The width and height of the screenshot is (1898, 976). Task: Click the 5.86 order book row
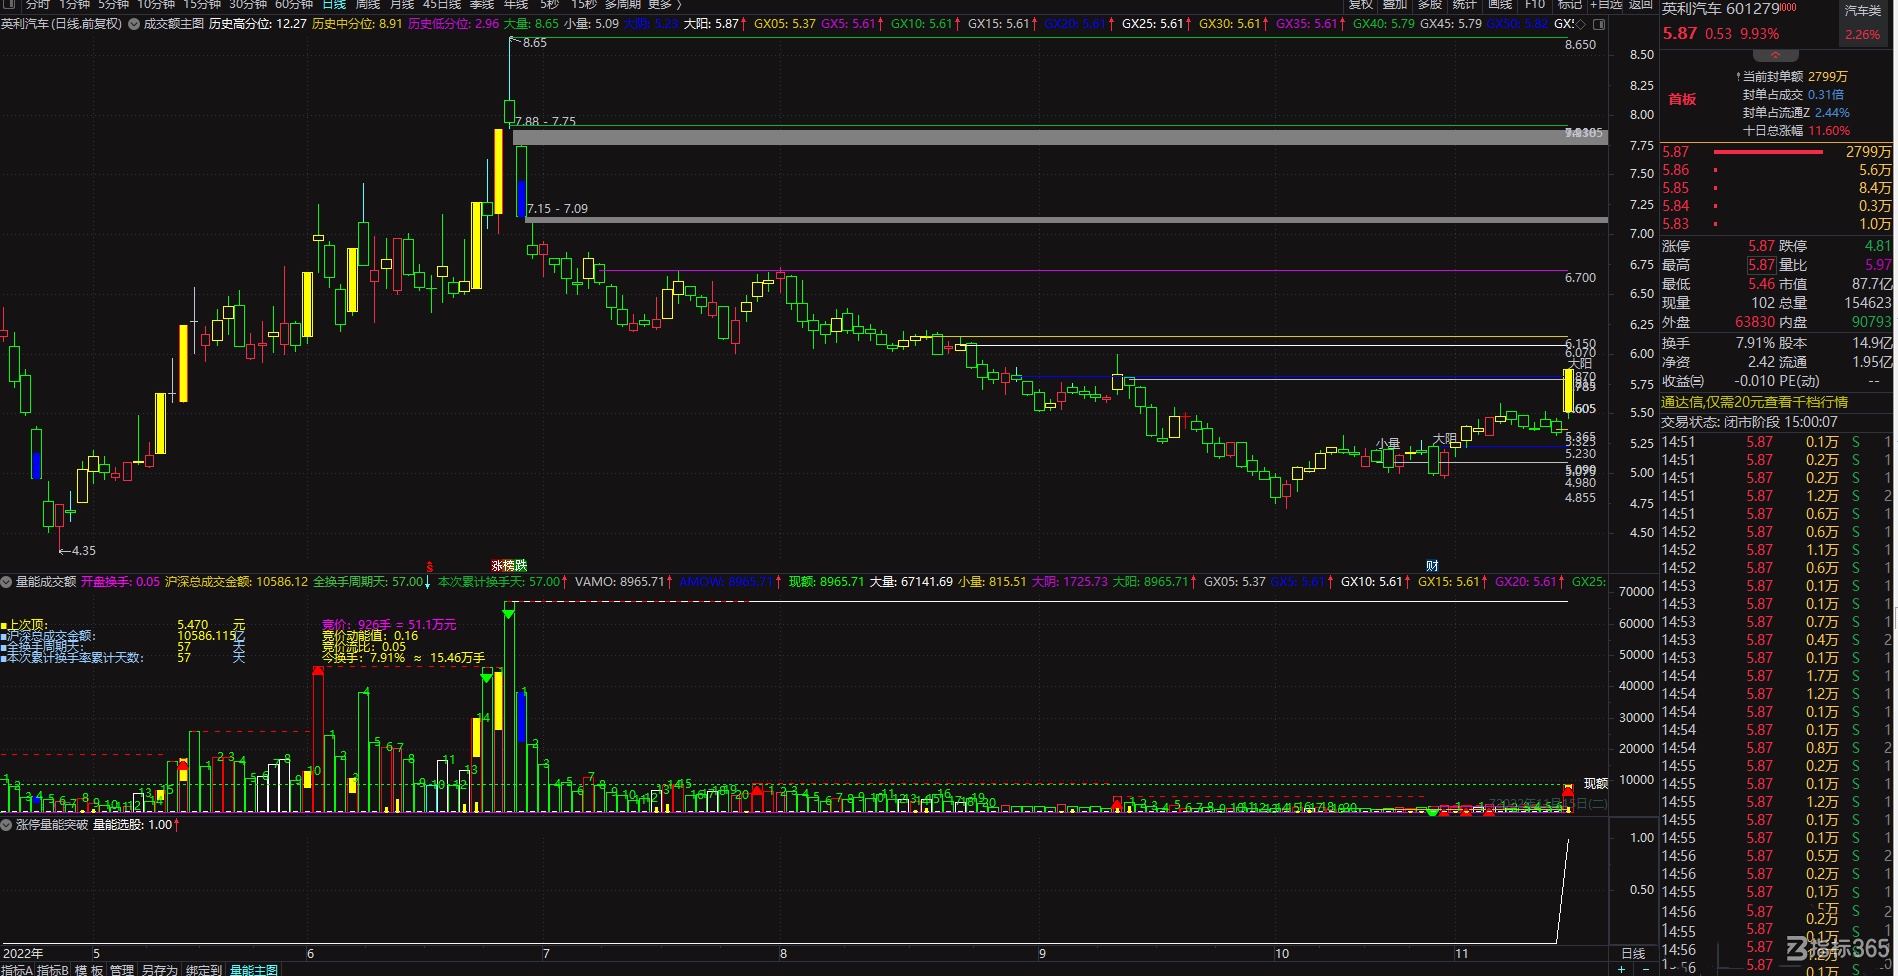click(x=1777, y=170)
